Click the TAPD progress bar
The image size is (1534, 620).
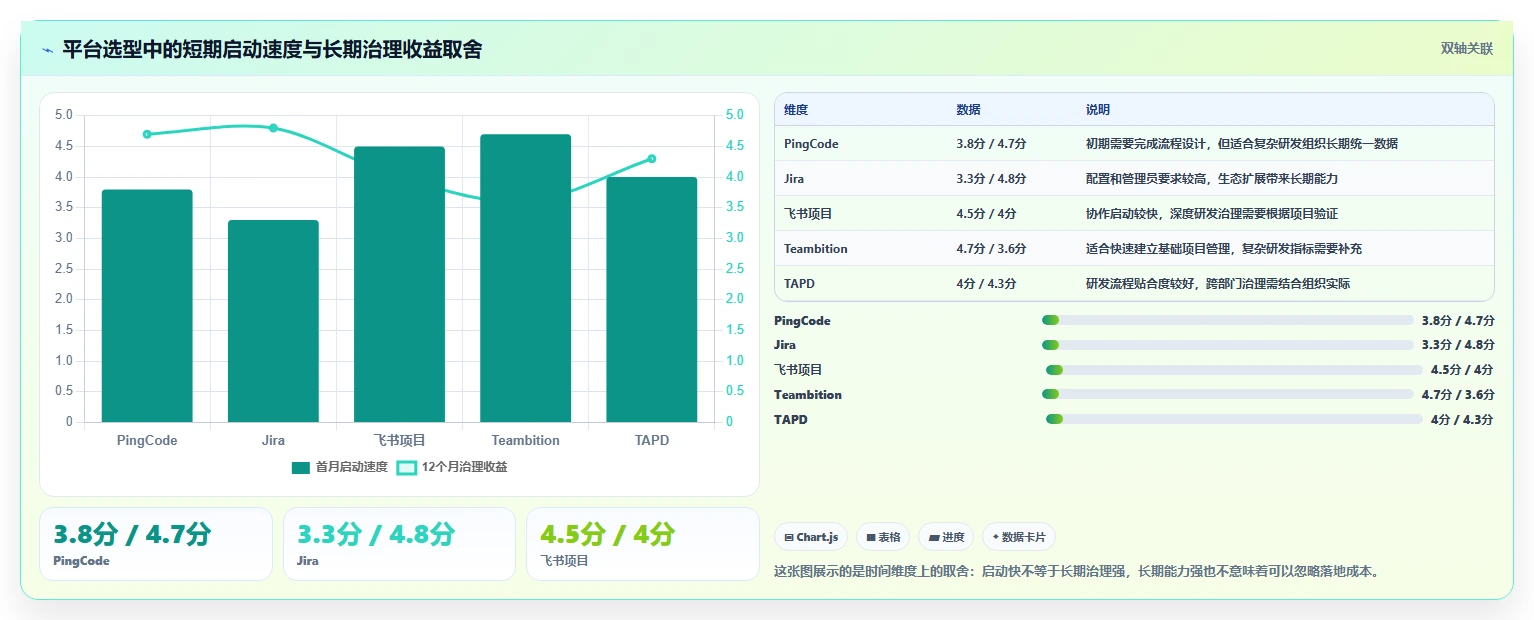pyautogui.click(x=1234, y=420)
